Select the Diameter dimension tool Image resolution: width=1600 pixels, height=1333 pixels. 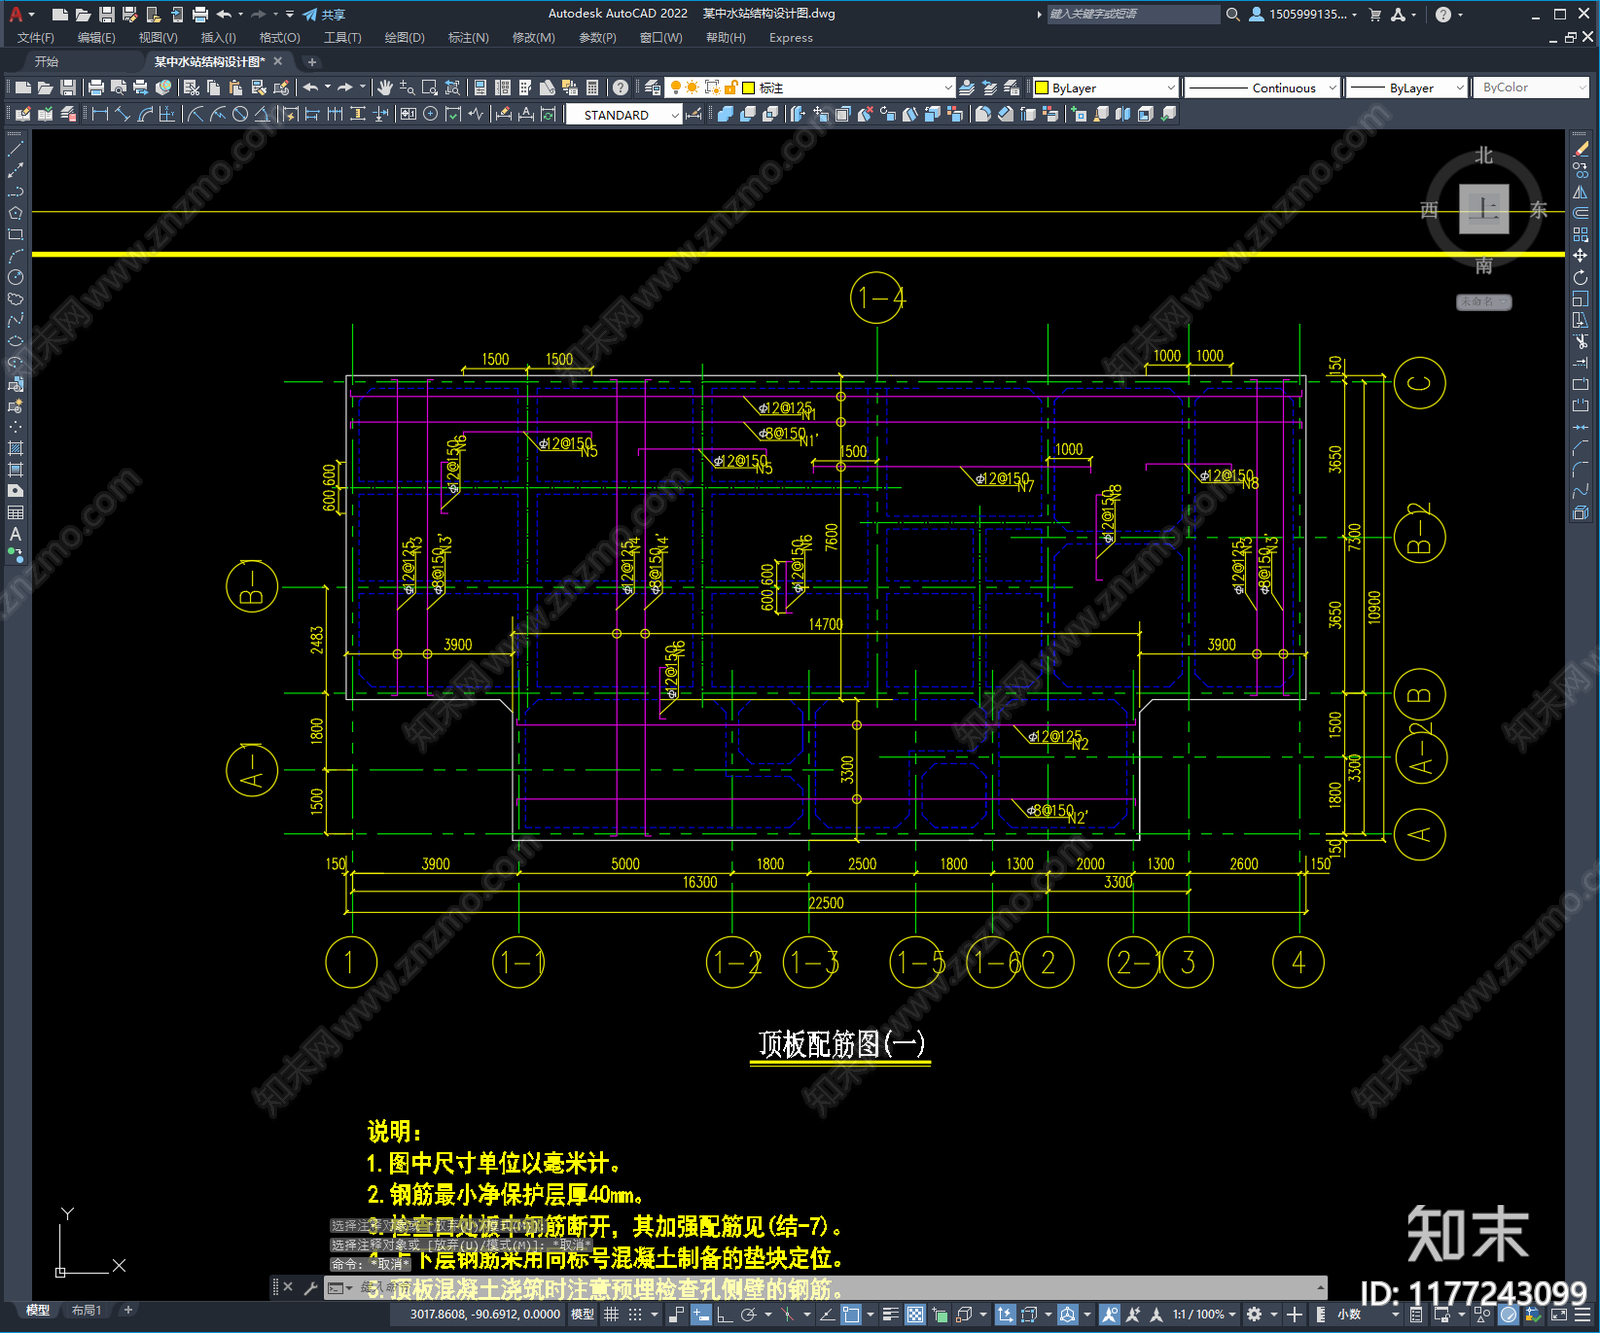(x=240, y=114)
